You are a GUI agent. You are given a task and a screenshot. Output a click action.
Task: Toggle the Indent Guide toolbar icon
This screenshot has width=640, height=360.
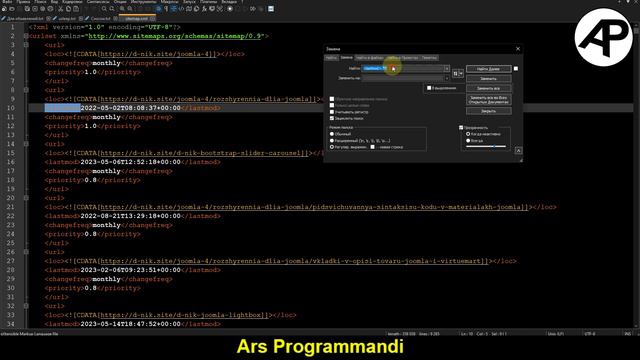pos(174,9)
